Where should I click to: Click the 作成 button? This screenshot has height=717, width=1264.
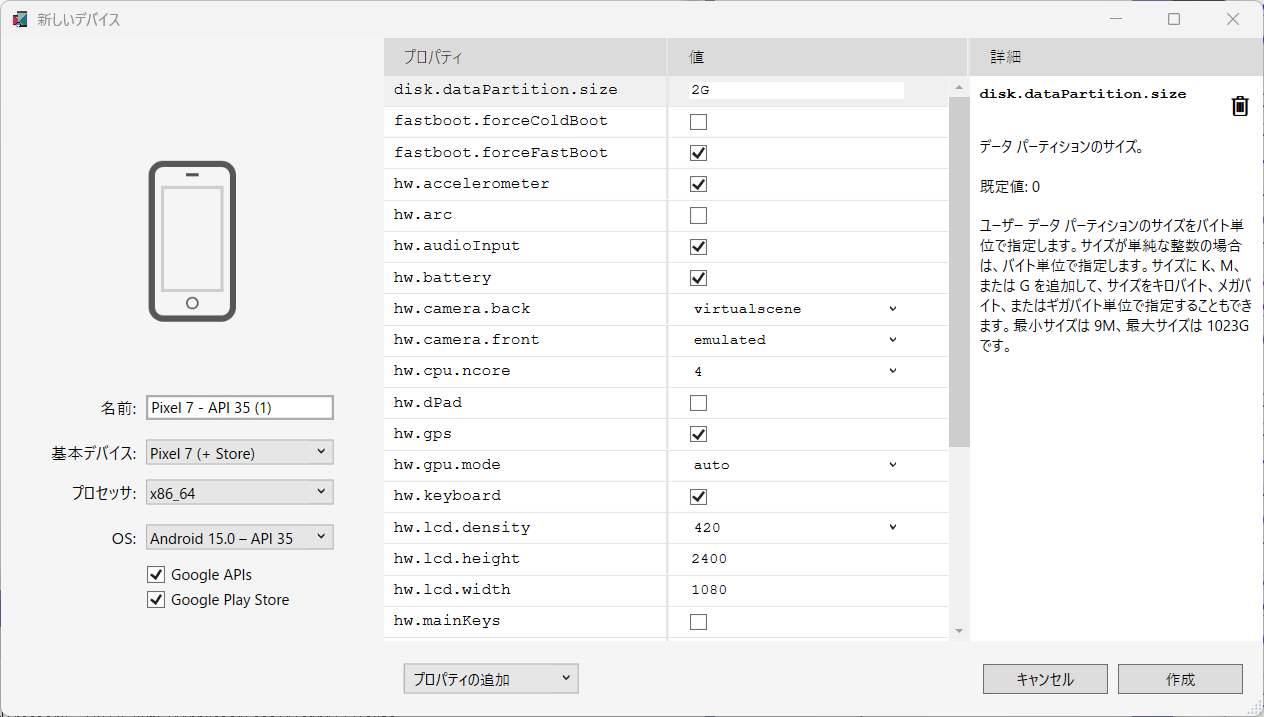tap(1180, 679)
